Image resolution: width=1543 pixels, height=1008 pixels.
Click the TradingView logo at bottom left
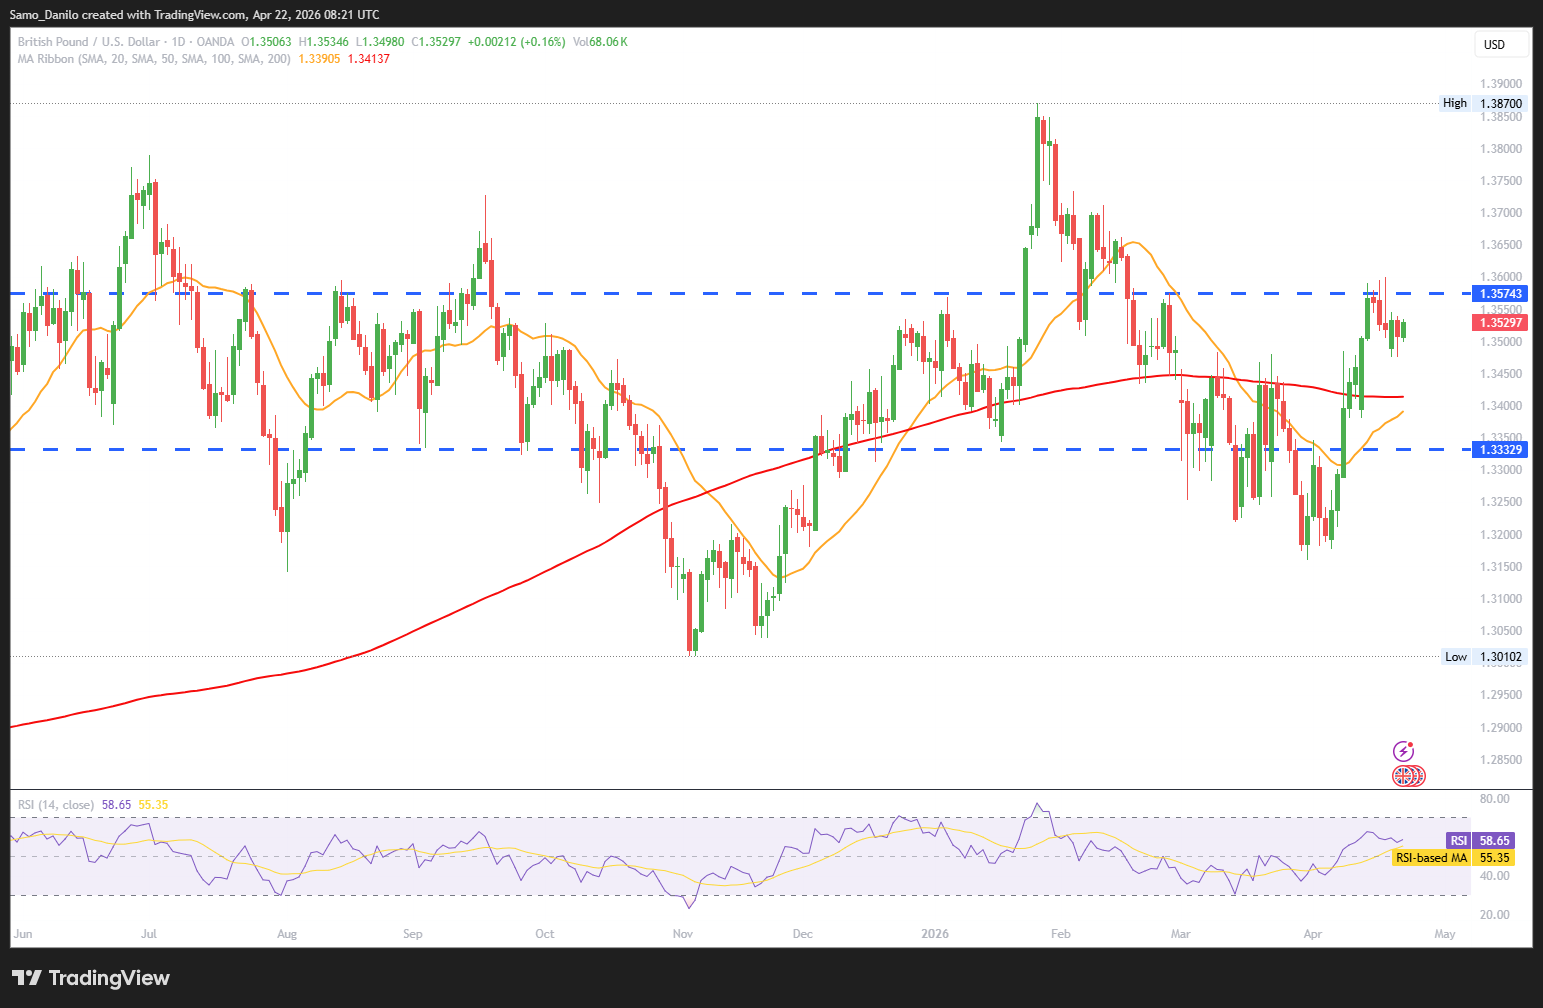coord(91,978)
